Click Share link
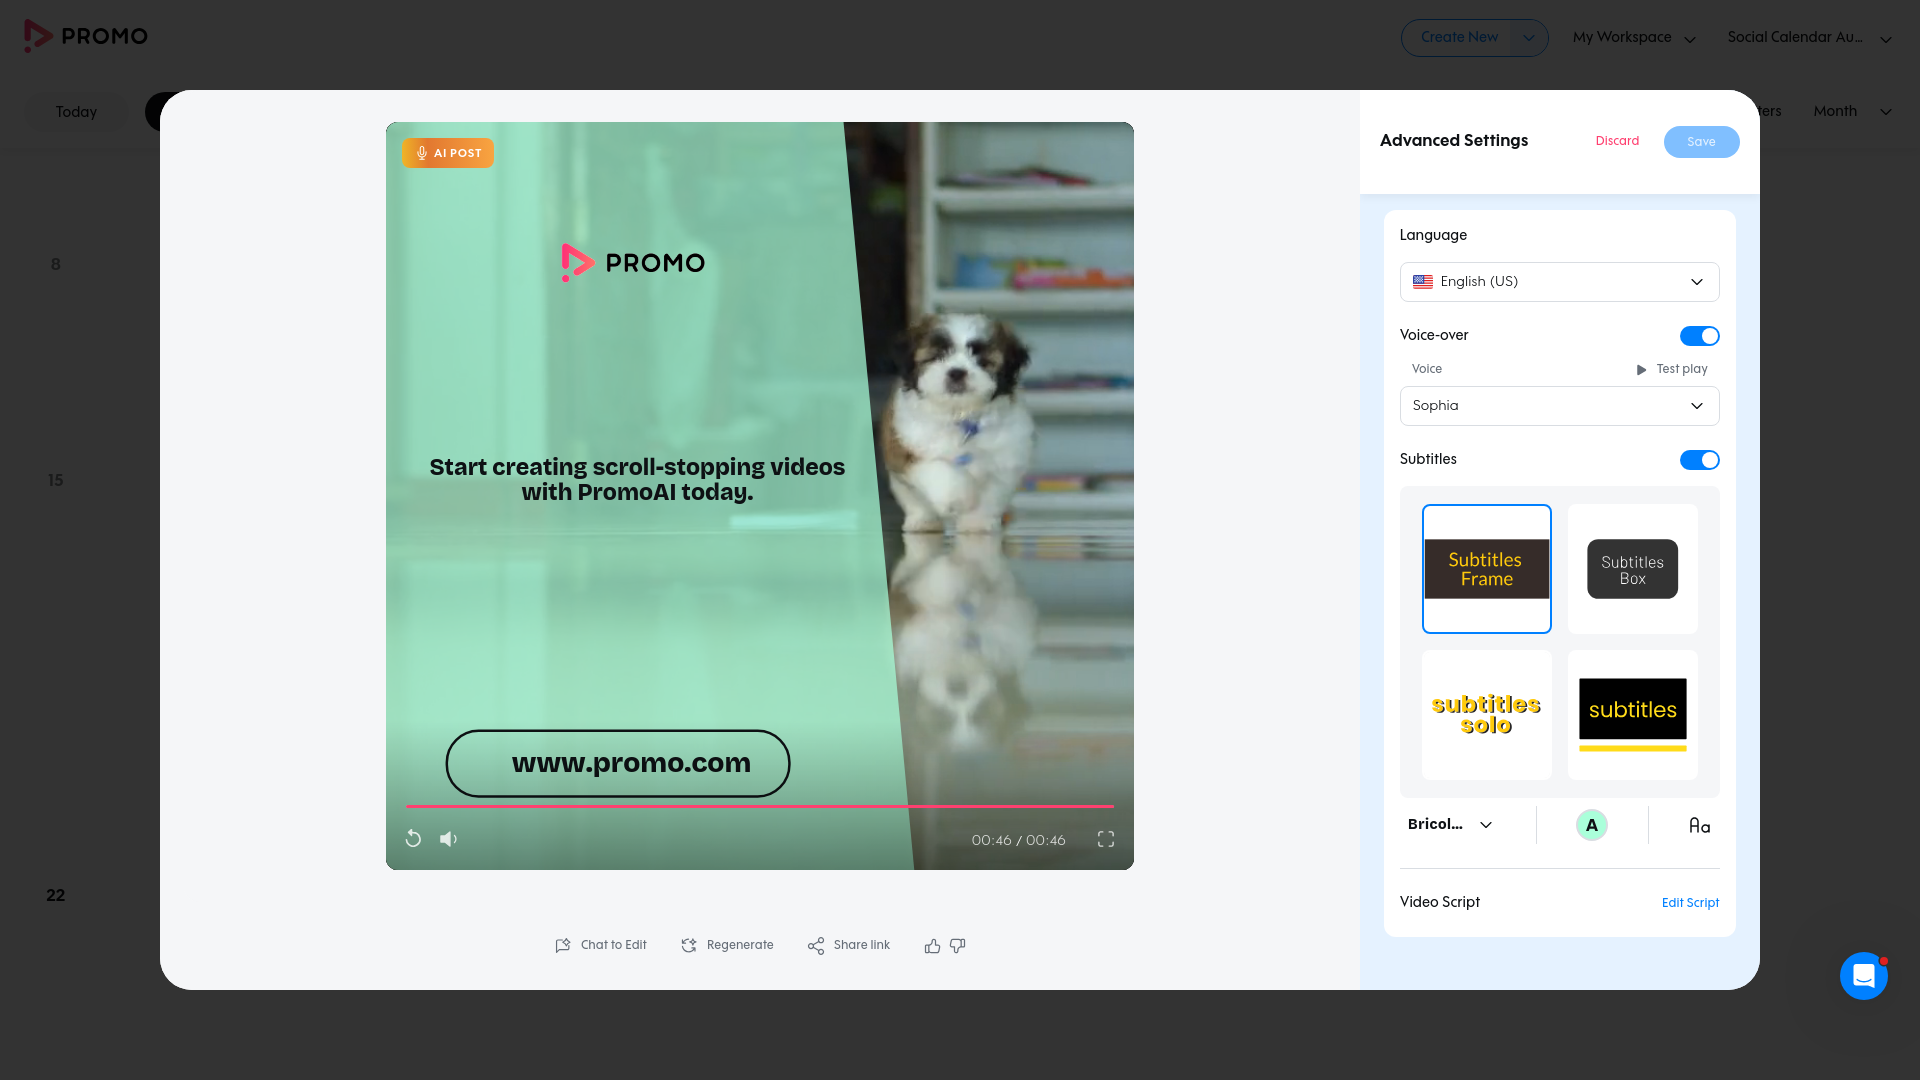Image resolution: width=1920 pixels, height=1080 pixels. [x=849, y=945]
